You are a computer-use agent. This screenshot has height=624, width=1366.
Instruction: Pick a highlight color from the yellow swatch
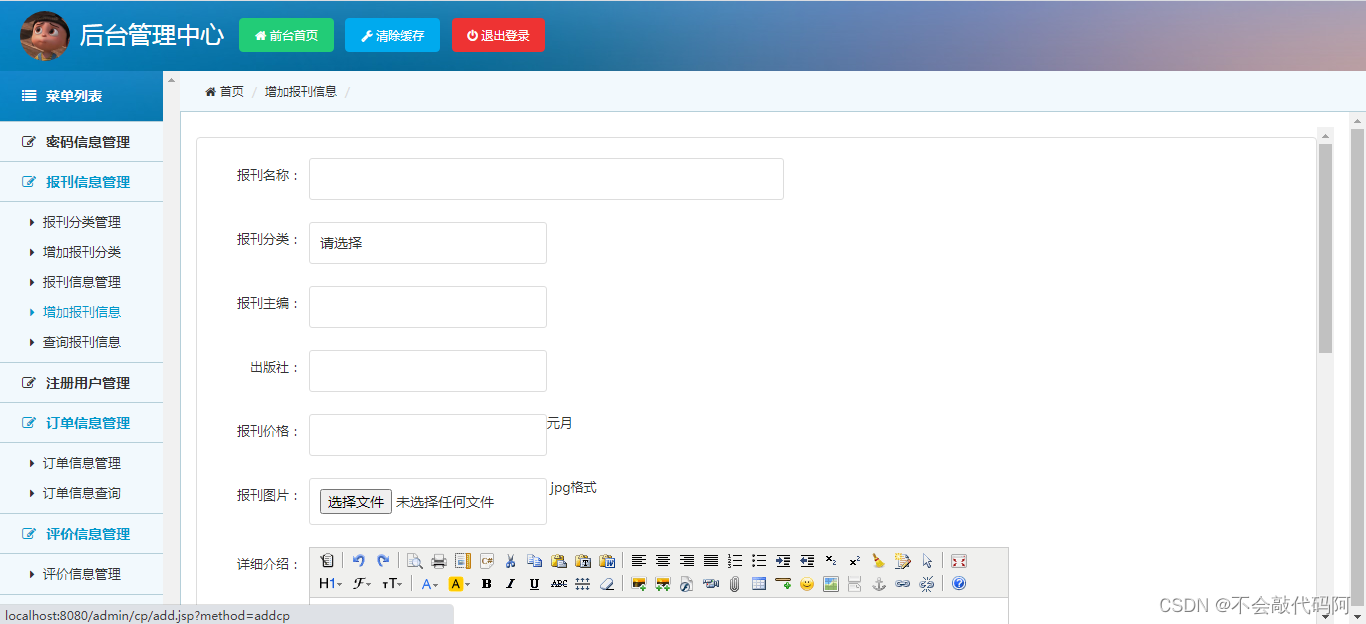click(x=455, y=584)
